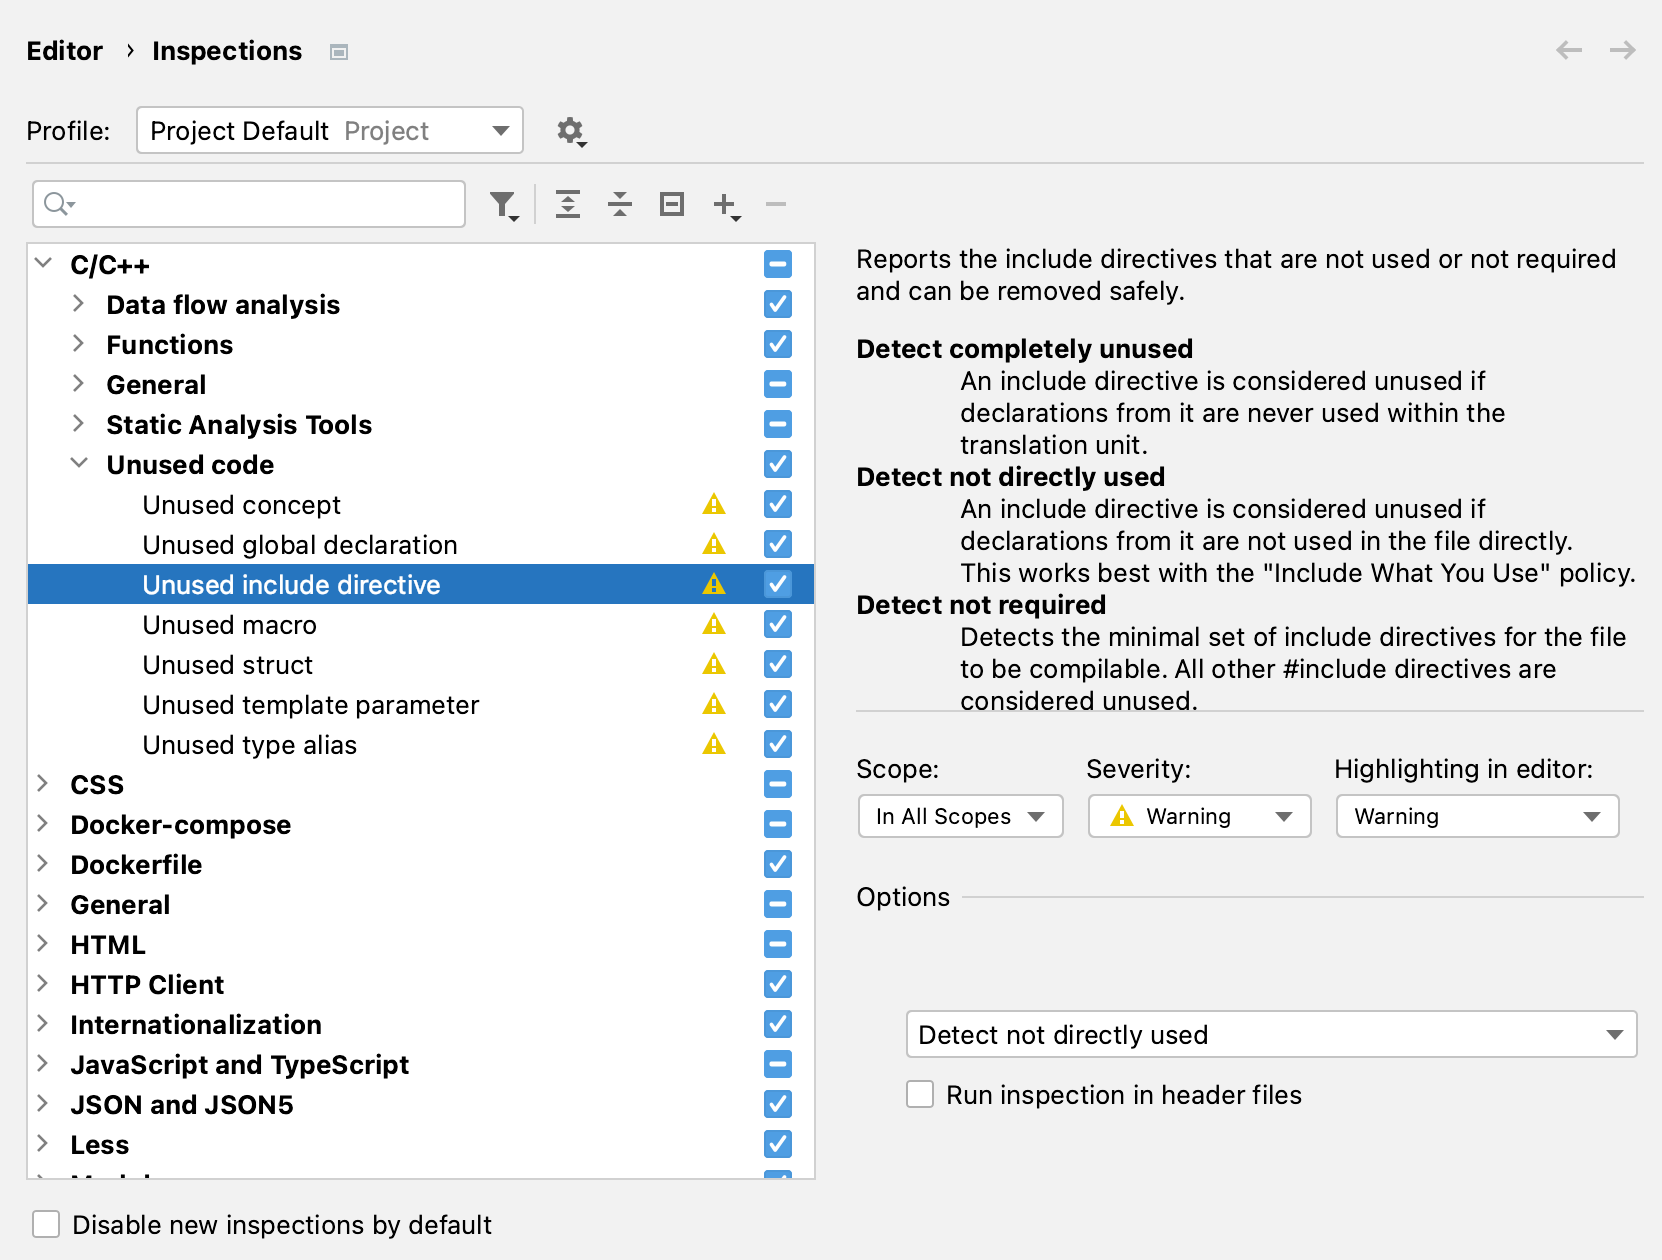This screenshot has width=1662, height=1260.
Task: Add a custom inspection with the plus icon
Action: coord(724,204)
